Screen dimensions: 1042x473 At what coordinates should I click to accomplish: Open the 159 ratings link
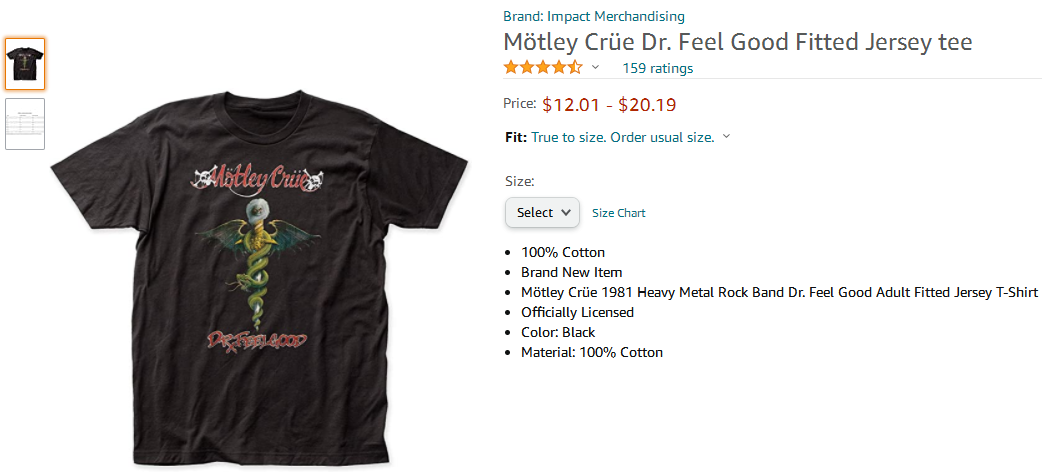pyautogui.click(x=657, y=68)
